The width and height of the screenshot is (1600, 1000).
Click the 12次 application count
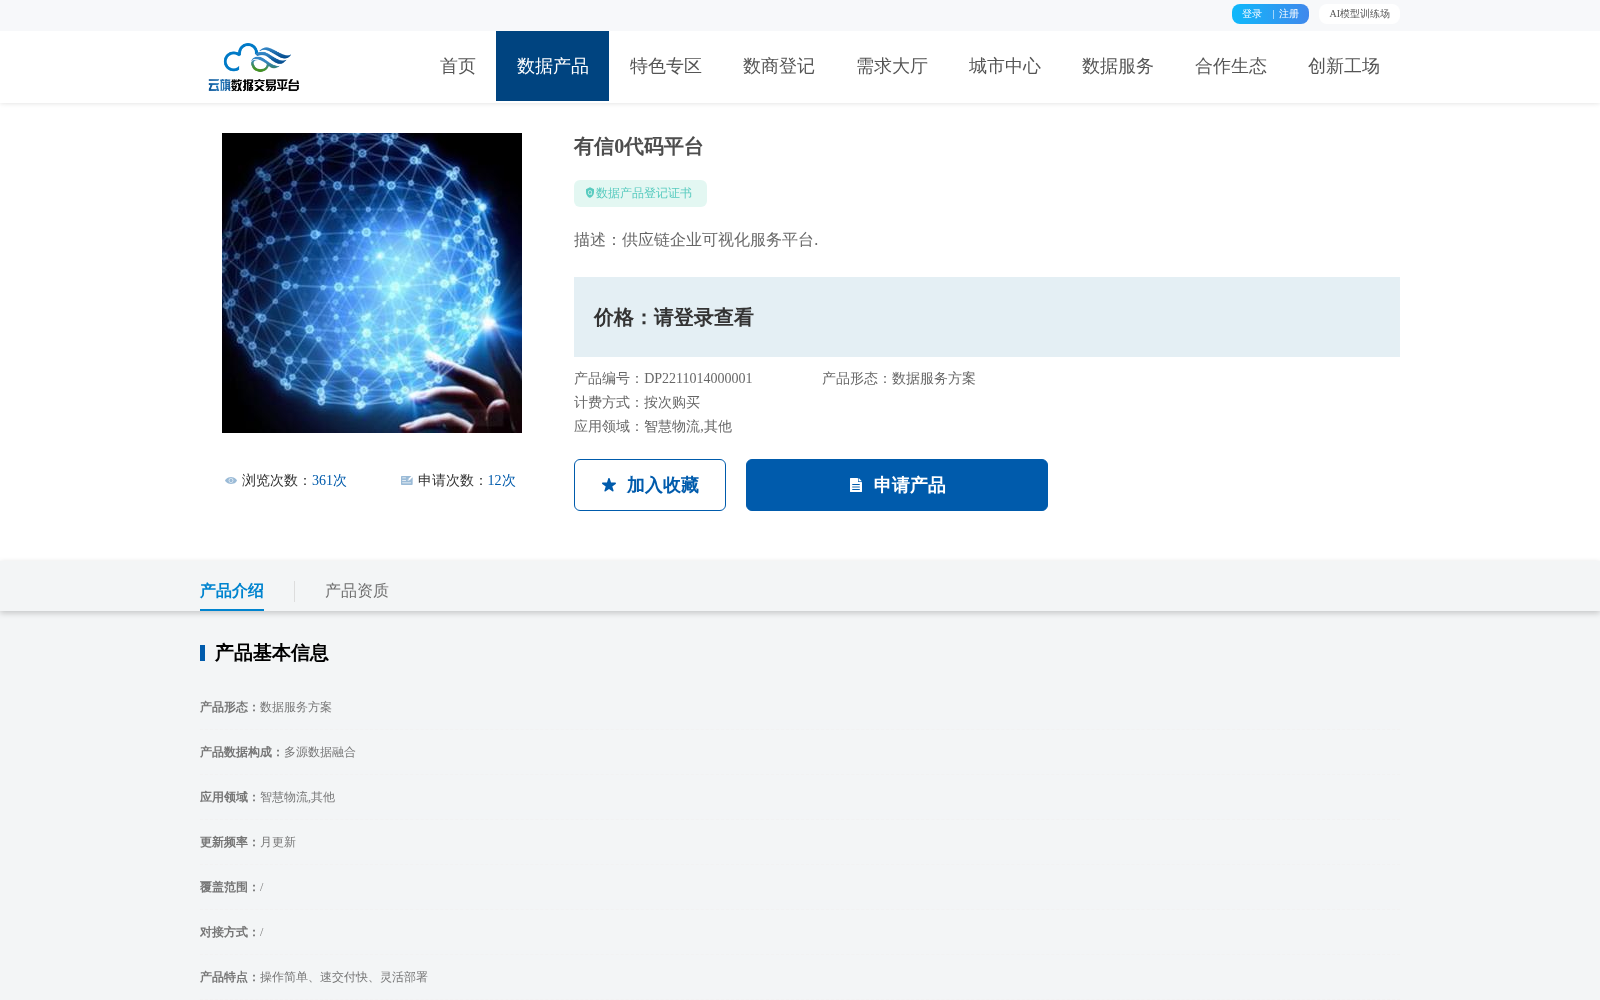tap(502, 481)
